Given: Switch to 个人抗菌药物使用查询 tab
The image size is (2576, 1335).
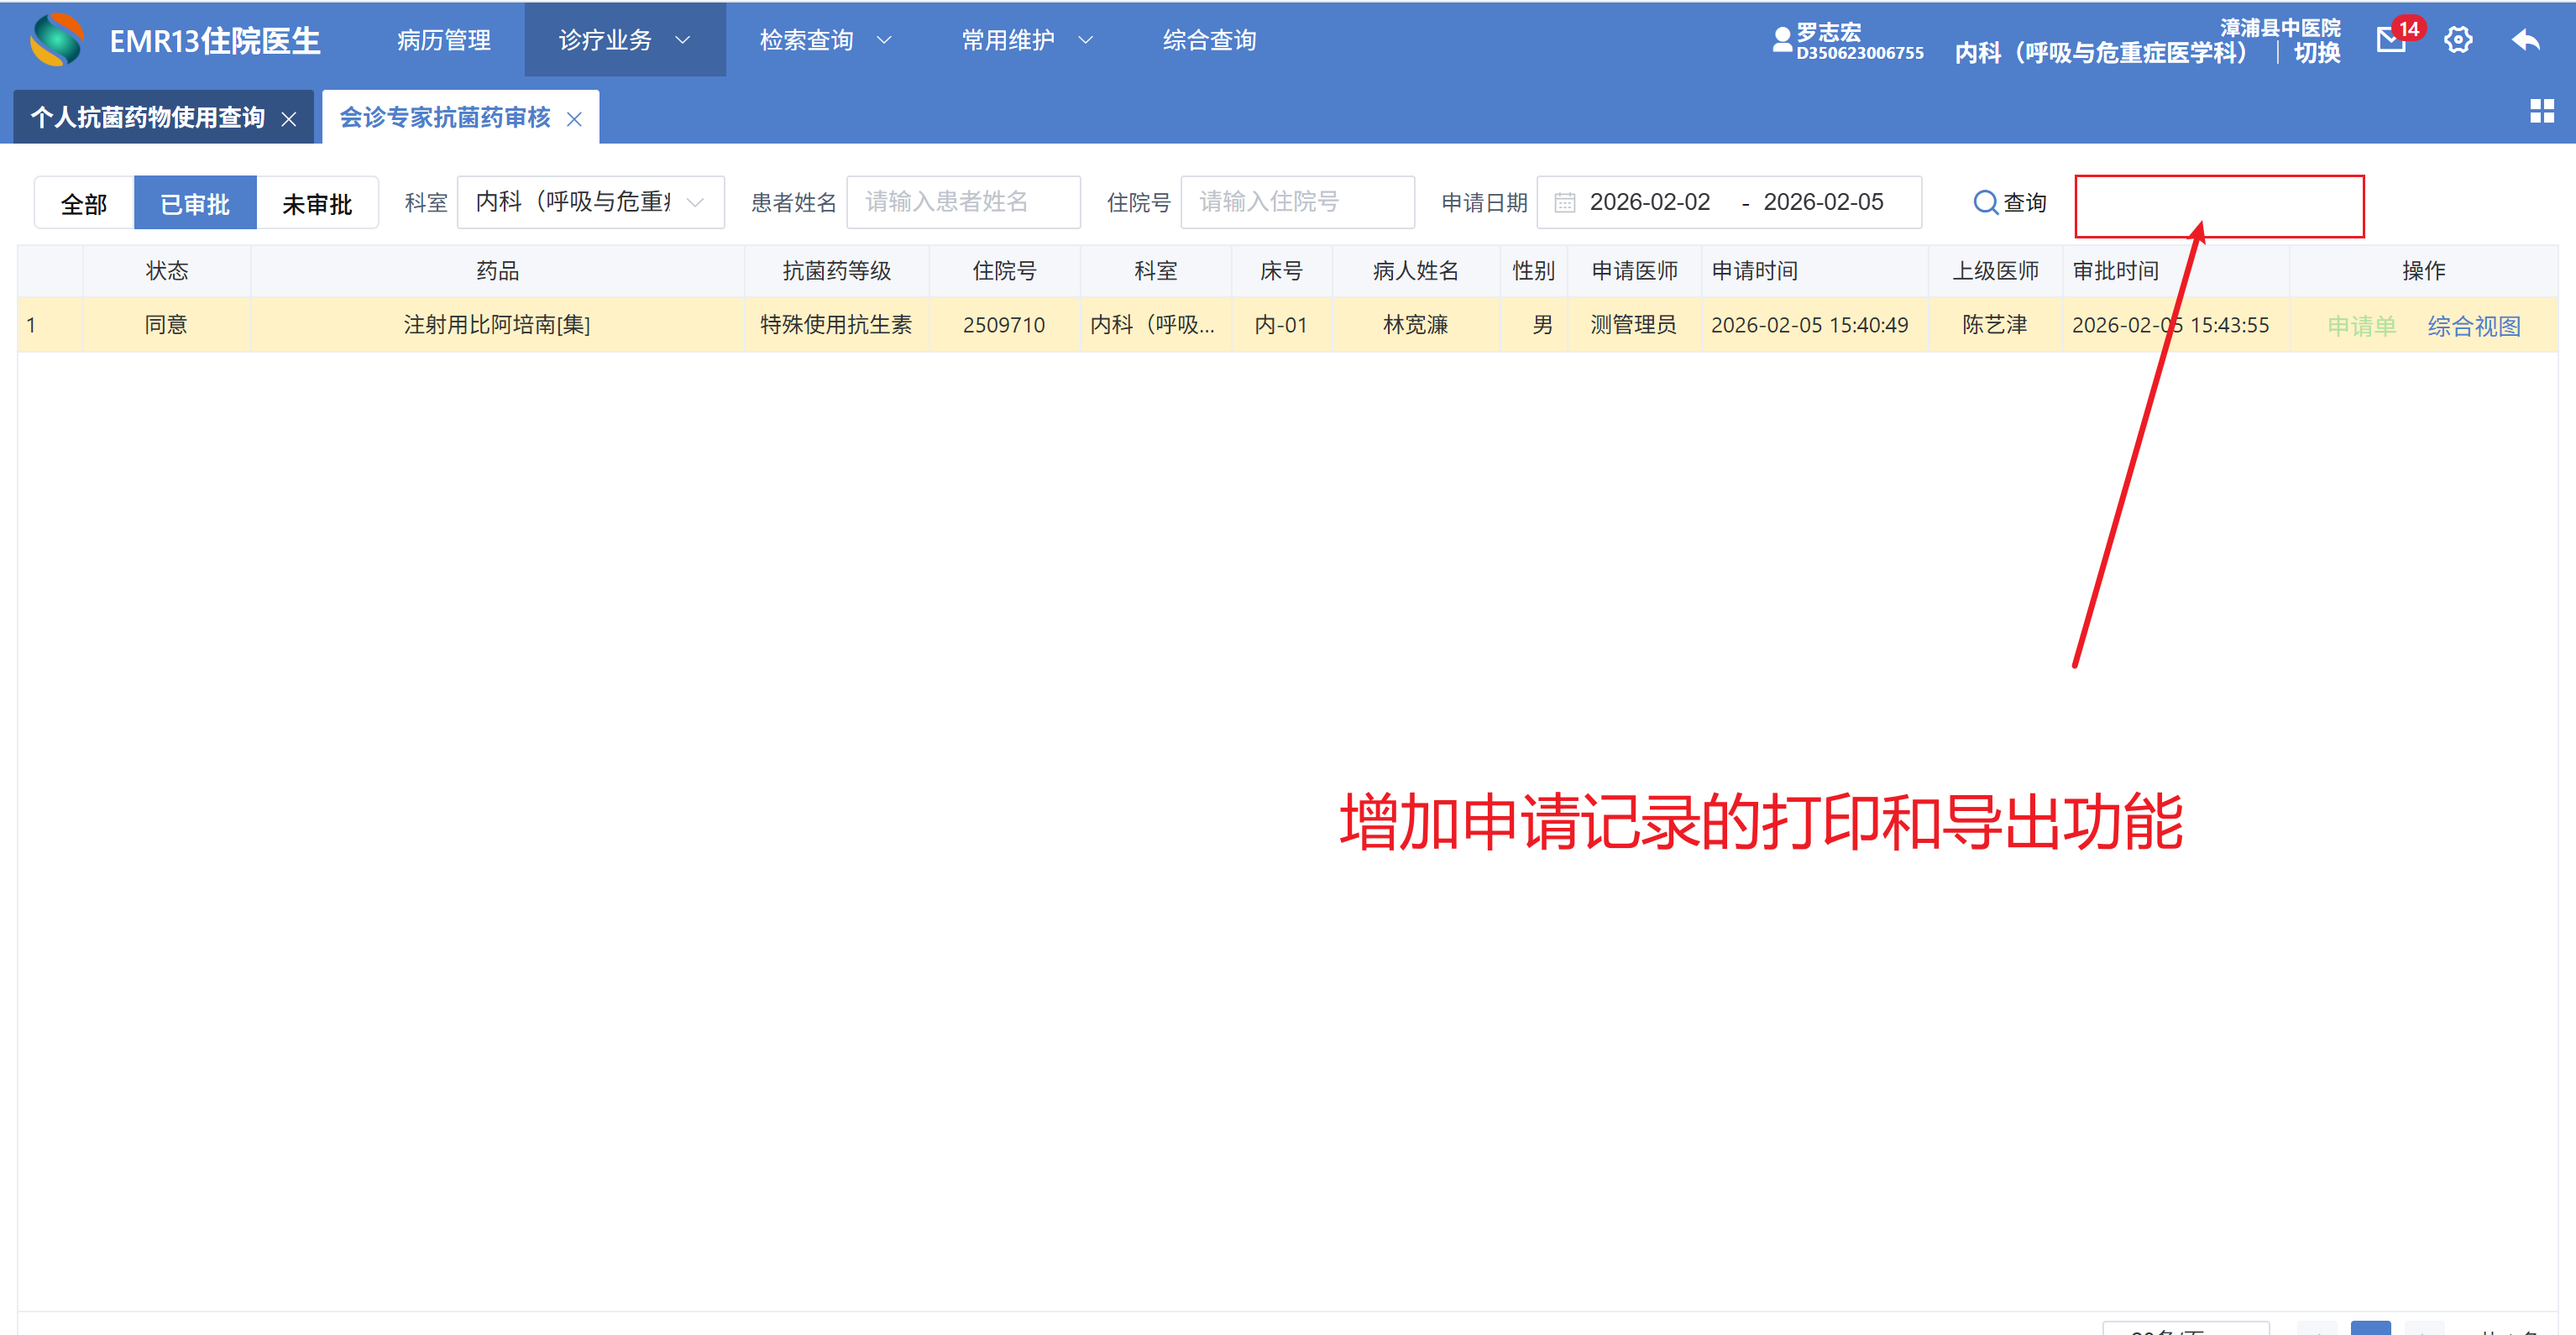Looking at the screenshot, I should (148, 118).
